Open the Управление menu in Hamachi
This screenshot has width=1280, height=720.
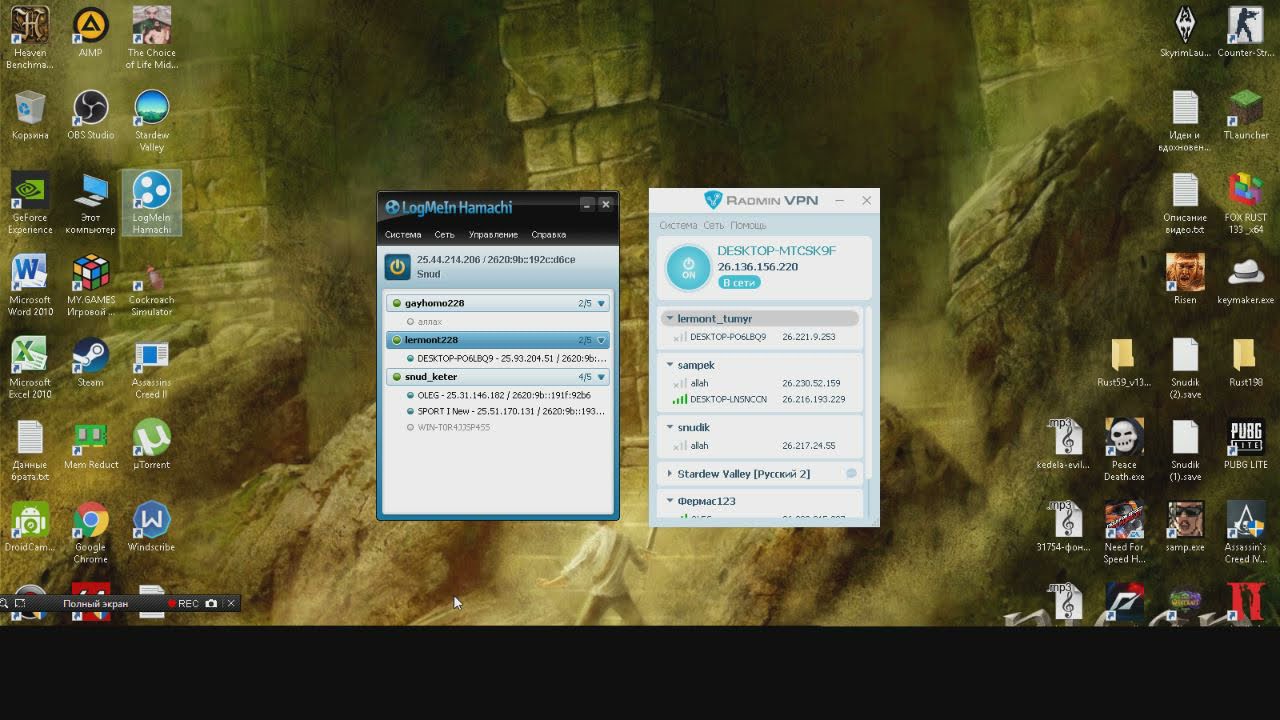click(x=493, y=235)
